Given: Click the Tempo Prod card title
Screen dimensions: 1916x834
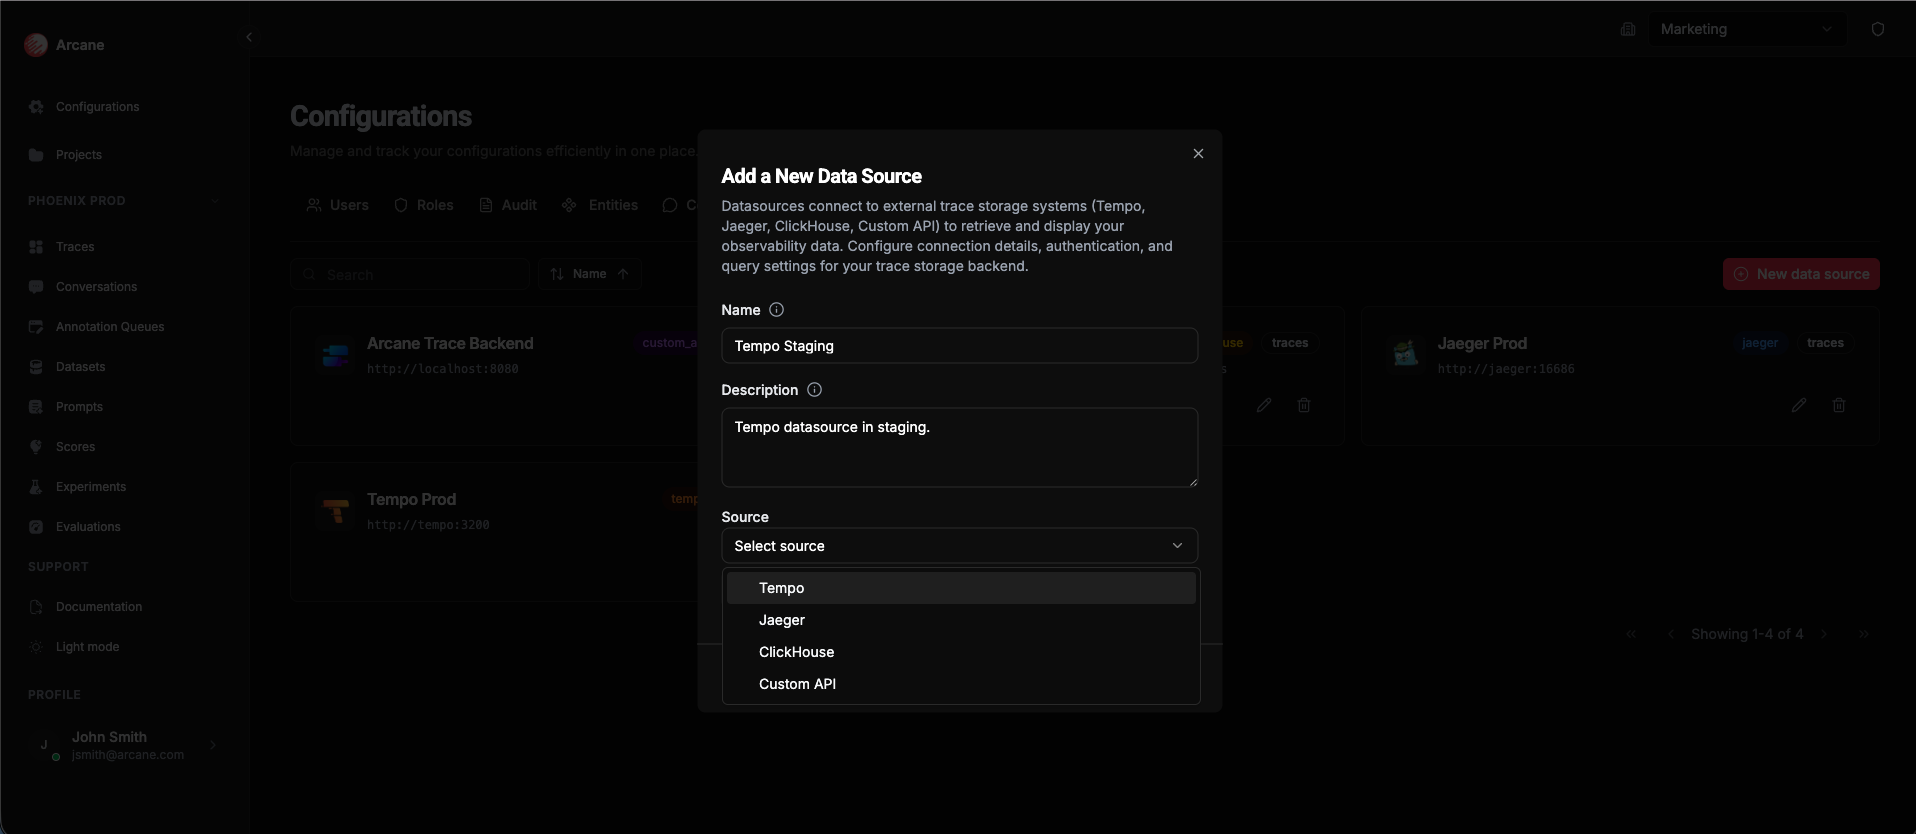Looking at the screenshot, I should (411, 499).
